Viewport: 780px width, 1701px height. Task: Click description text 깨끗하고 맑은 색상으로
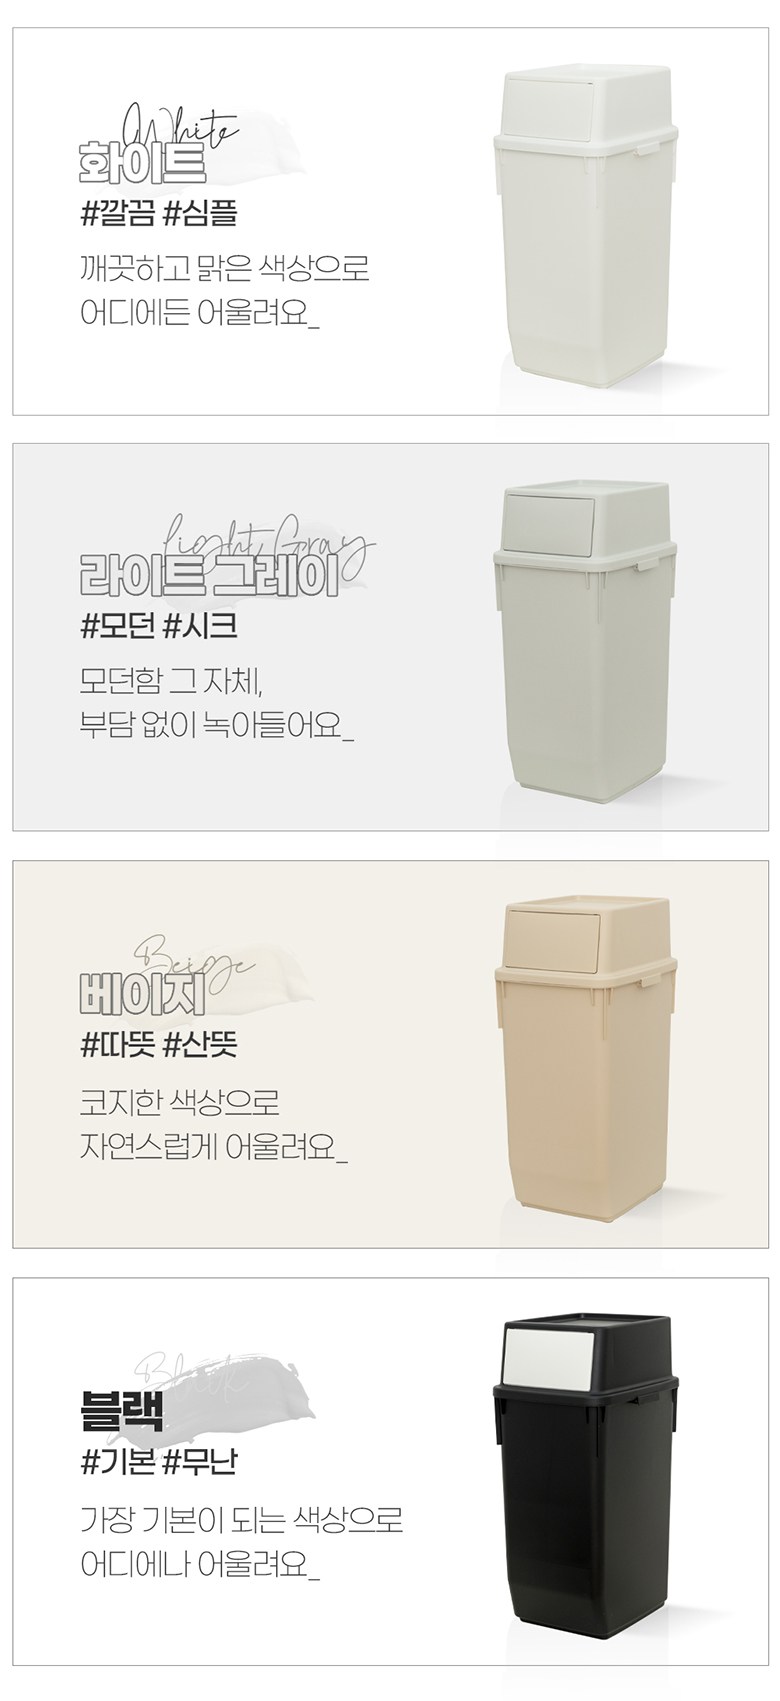click(225, 270)
